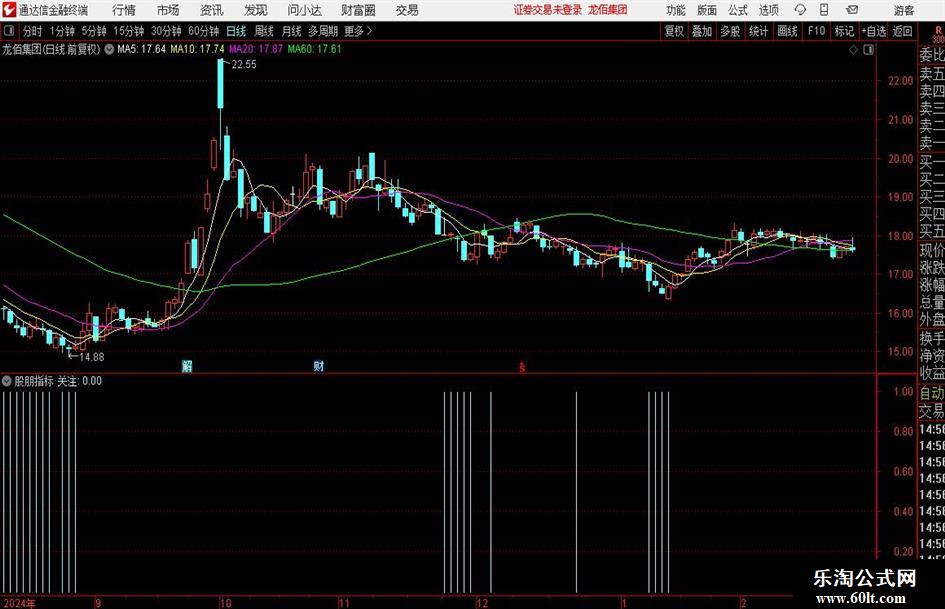Click the 证券交易未登录 login link
The image size is (945, 609).
coord(548,10)
